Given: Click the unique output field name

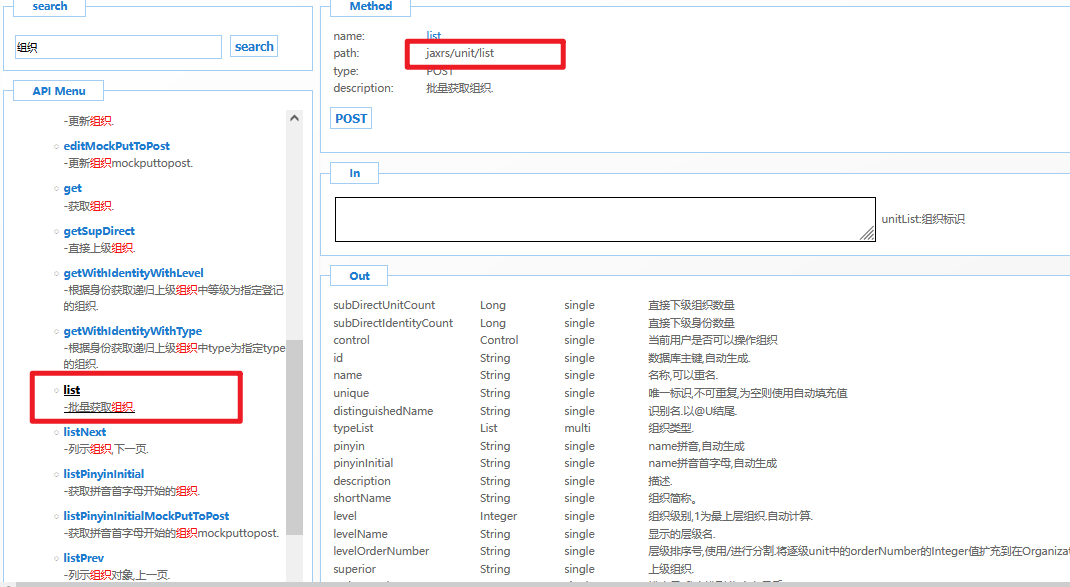Looking at the screenshot, I should [351, 393].
